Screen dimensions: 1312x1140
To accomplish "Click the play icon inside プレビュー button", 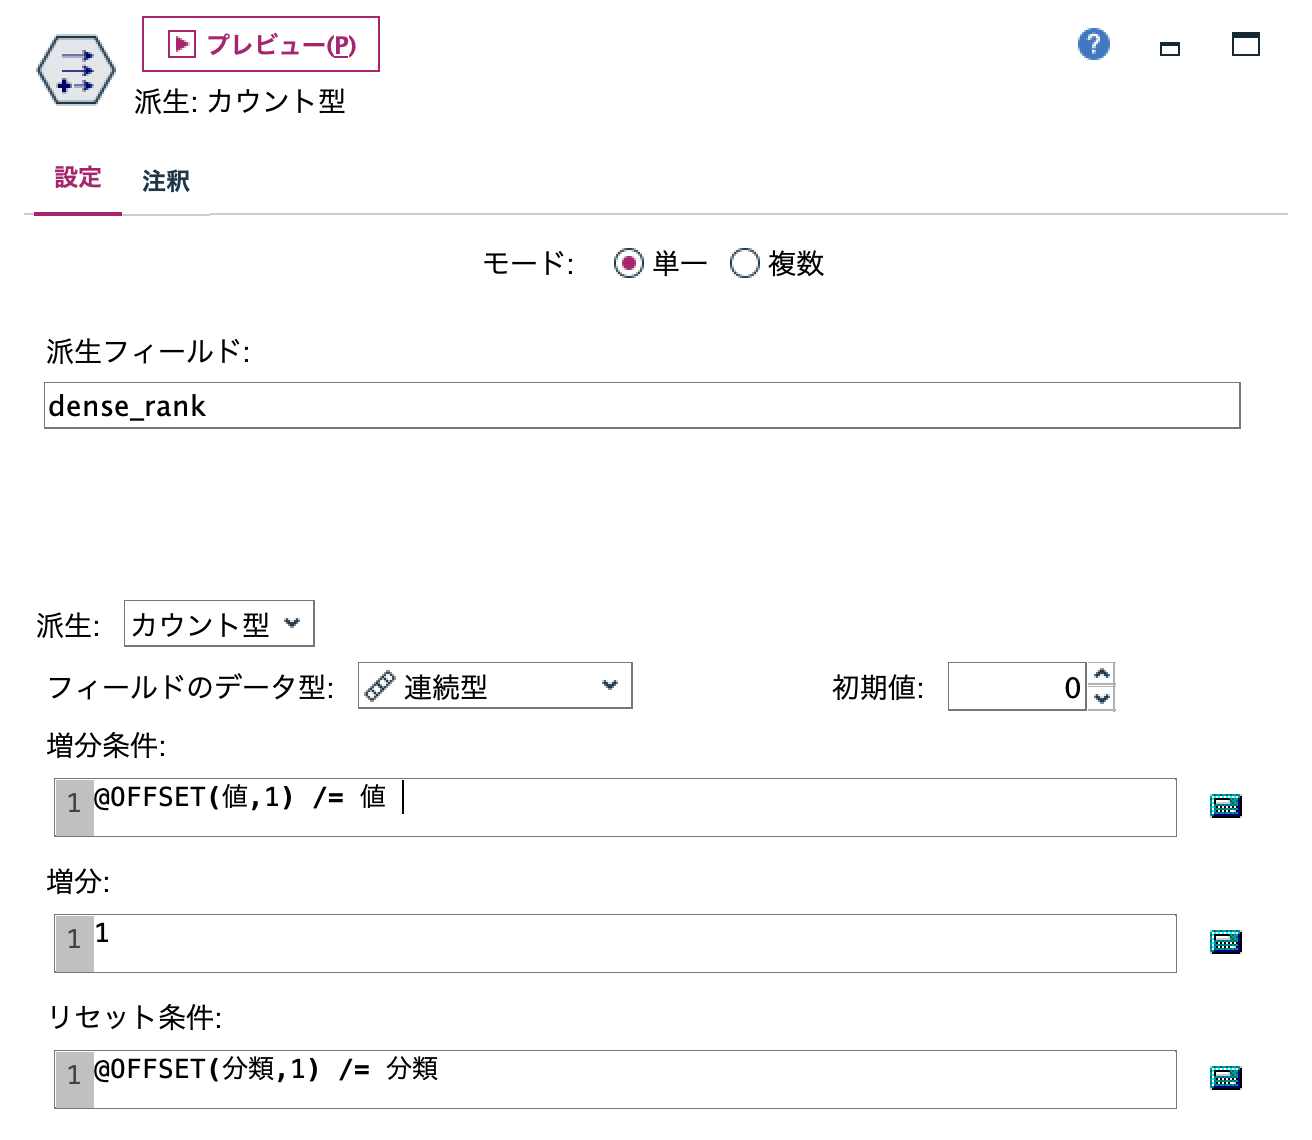I will pos(180,42).
